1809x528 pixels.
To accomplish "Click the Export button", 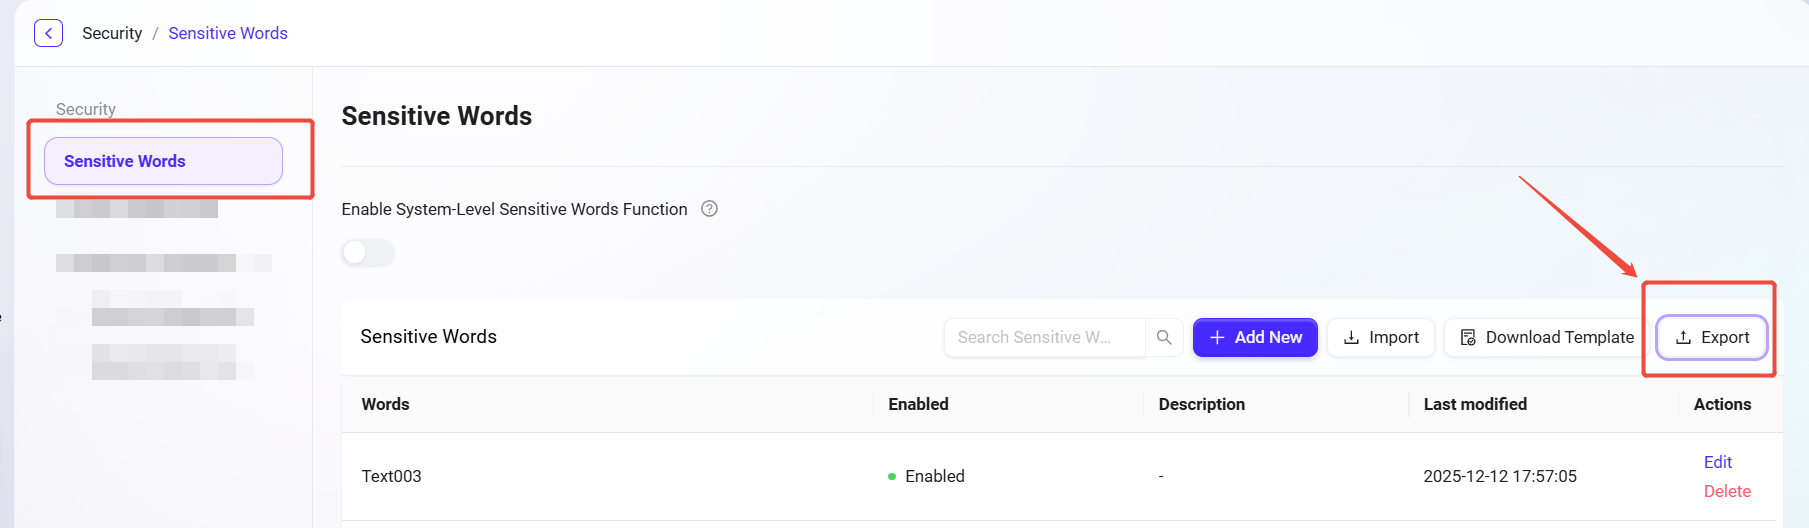I will tap(1712, 338).
